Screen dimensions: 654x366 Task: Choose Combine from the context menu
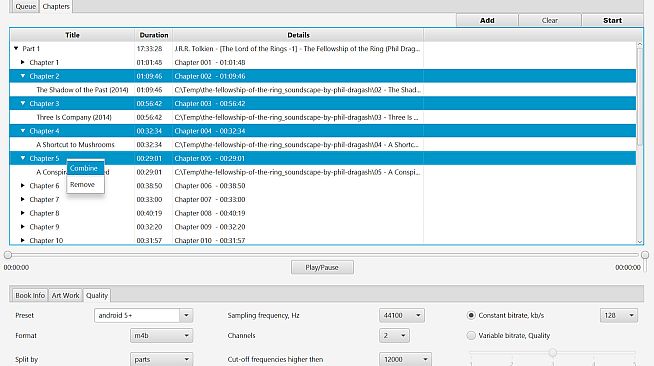tap(85, 168)
